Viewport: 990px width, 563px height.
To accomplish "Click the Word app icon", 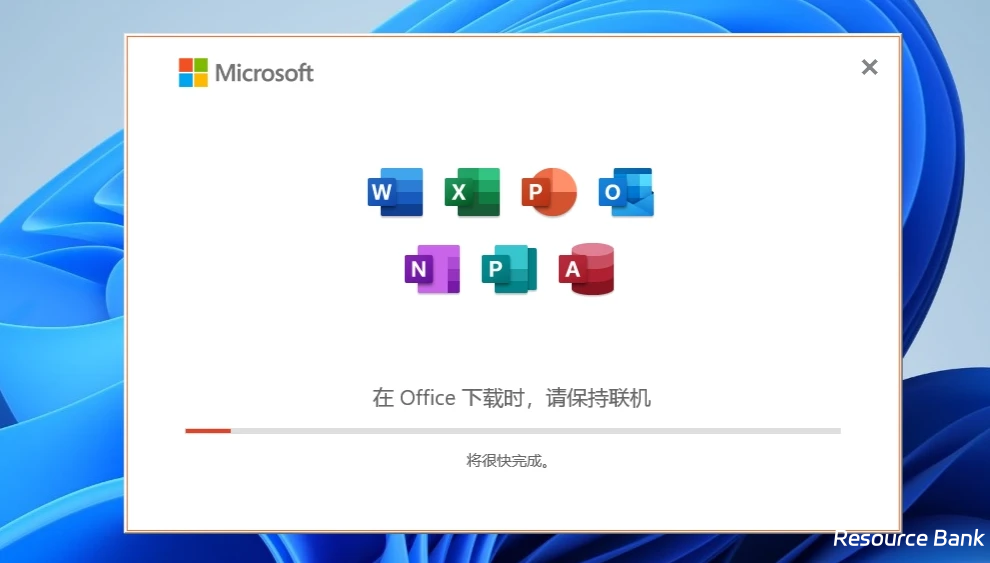I will point(395,192).
